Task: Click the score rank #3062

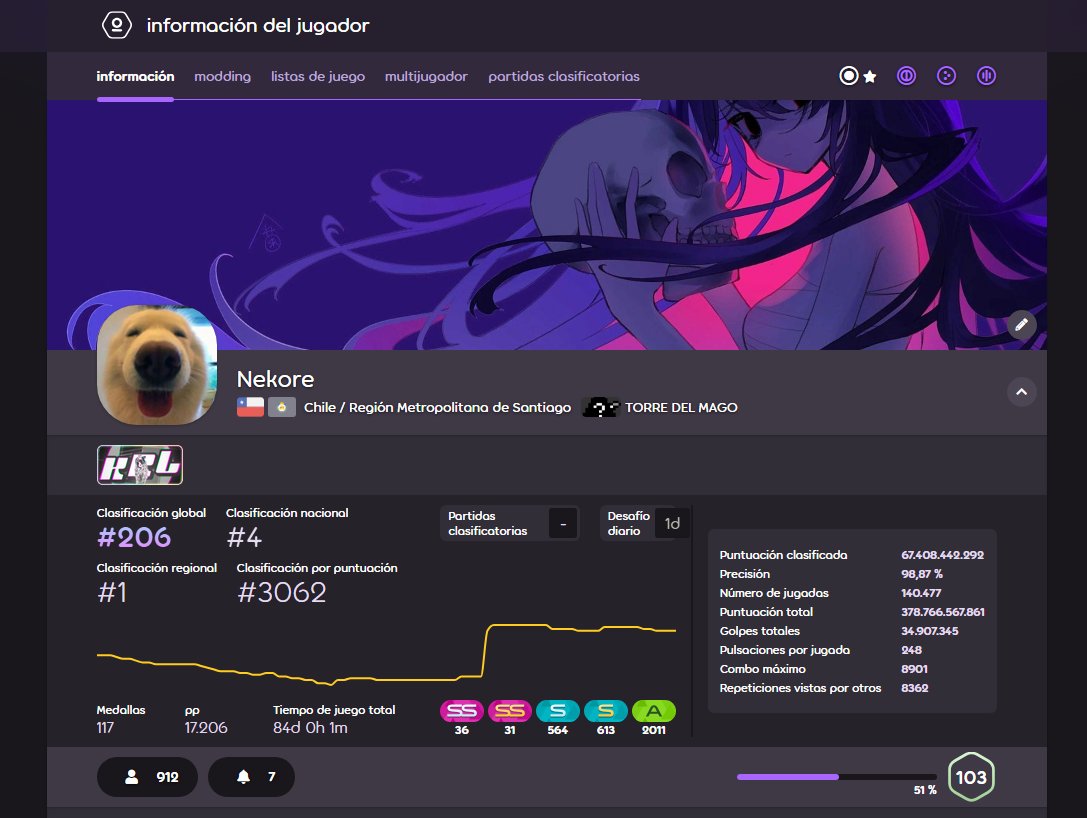Action: [281, 593]
